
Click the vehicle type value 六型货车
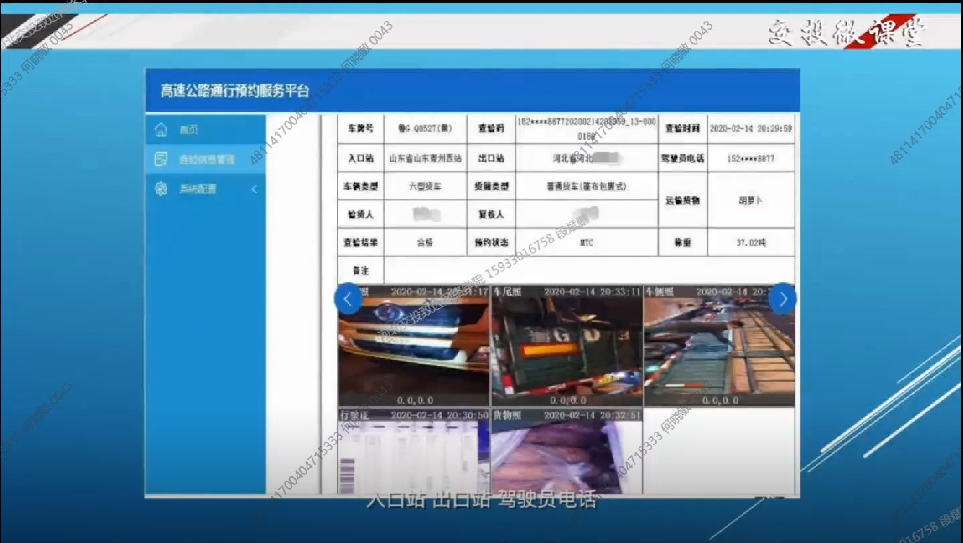pos(425,186)
